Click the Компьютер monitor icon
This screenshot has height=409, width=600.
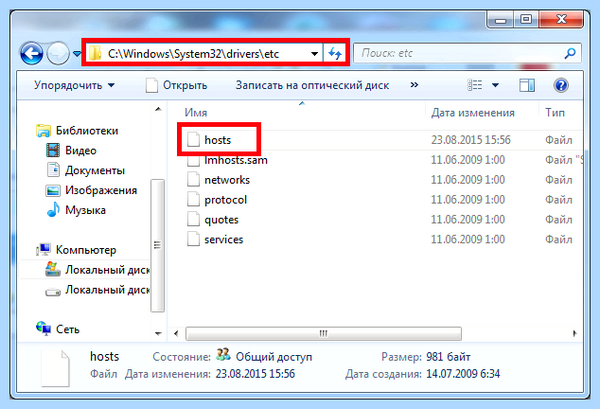coord(43,249)
